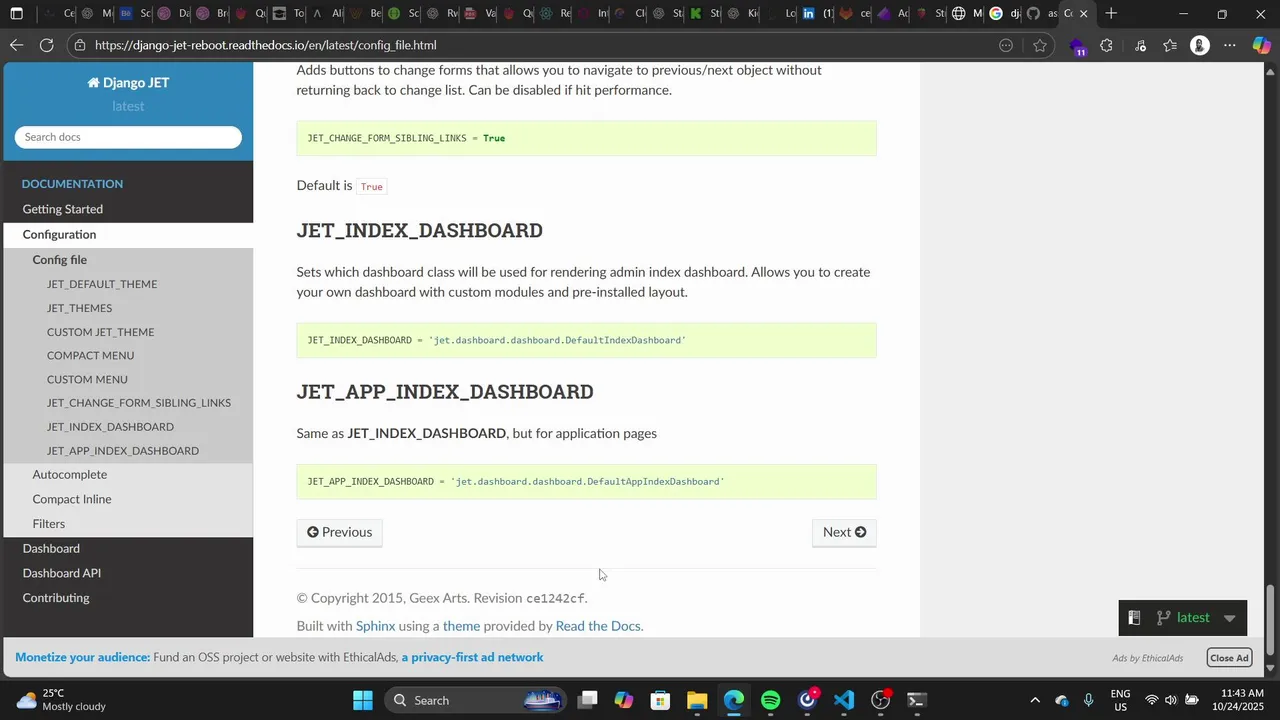Launch File Explorer from taskbar
This screenshot has height=720, width=1280.
[x=697, y=700]
